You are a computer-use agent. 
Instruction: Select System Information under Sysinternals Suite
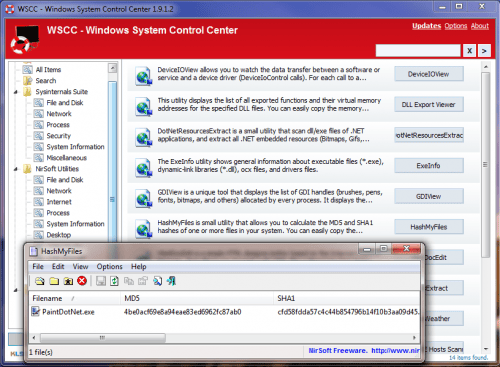75,147
